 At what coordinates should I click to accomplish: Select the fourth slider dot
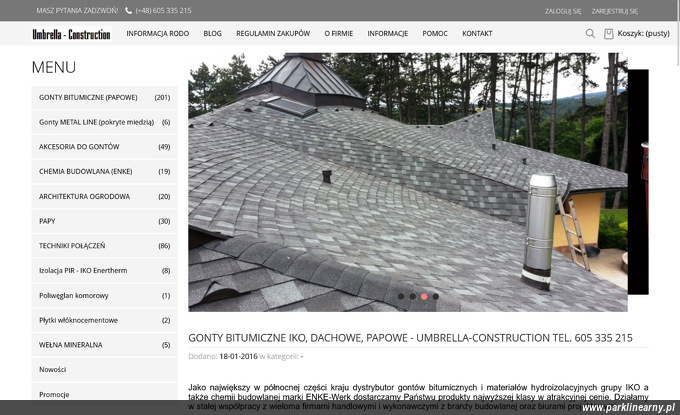(435, 297)
